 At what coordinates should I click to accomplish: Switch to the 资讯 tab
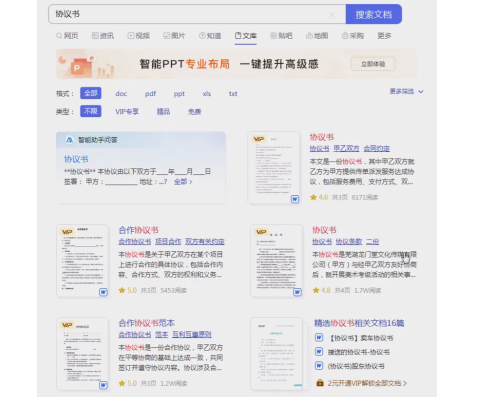tap(103, 36)
